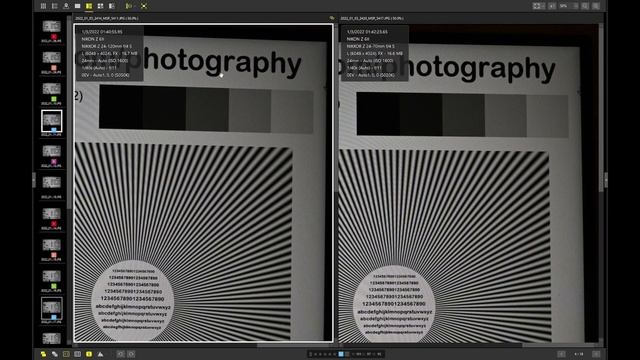Select the second filmstrip thumbnail with pink label
The width and height of the screenshot is (640, 360).
click(x=51, y=58)
